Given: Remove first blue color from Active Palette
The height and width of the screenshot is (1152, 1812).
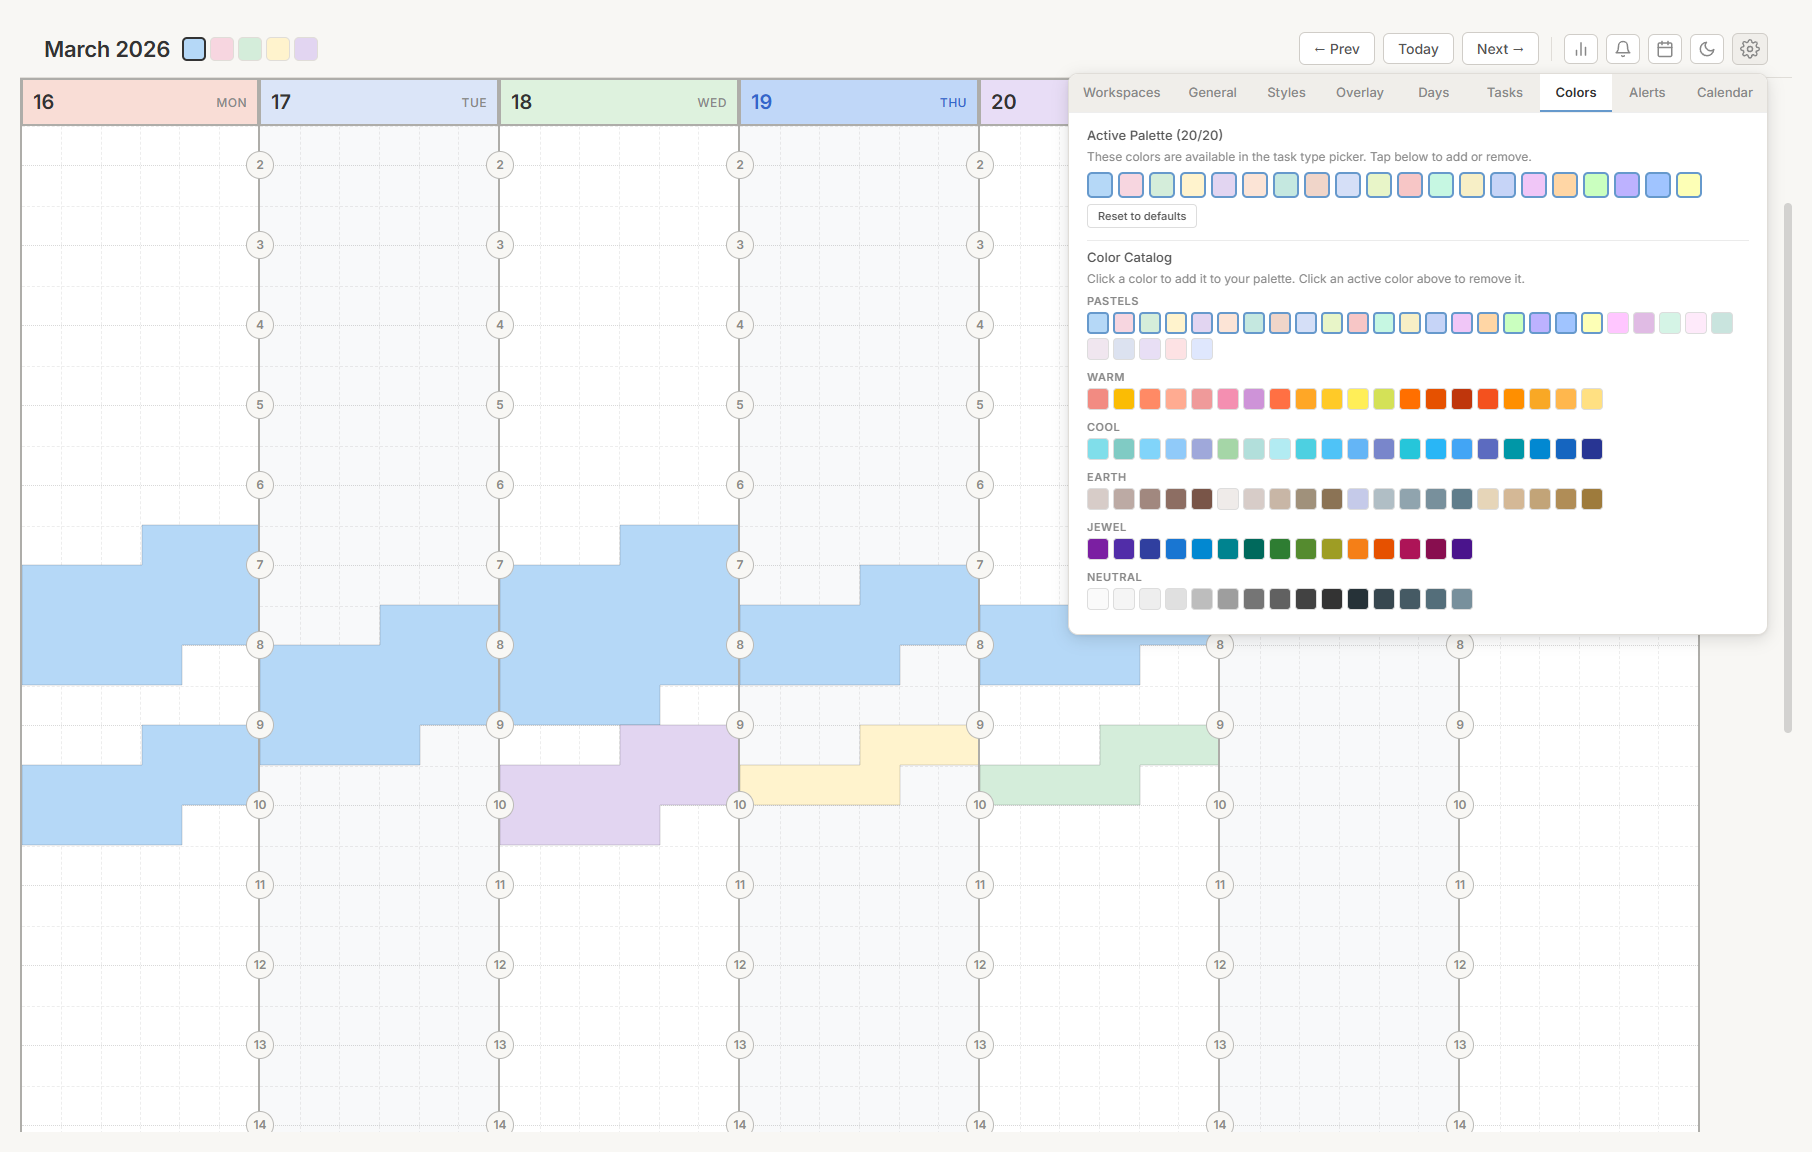Looking at the screenshot, I should 1100,185.
